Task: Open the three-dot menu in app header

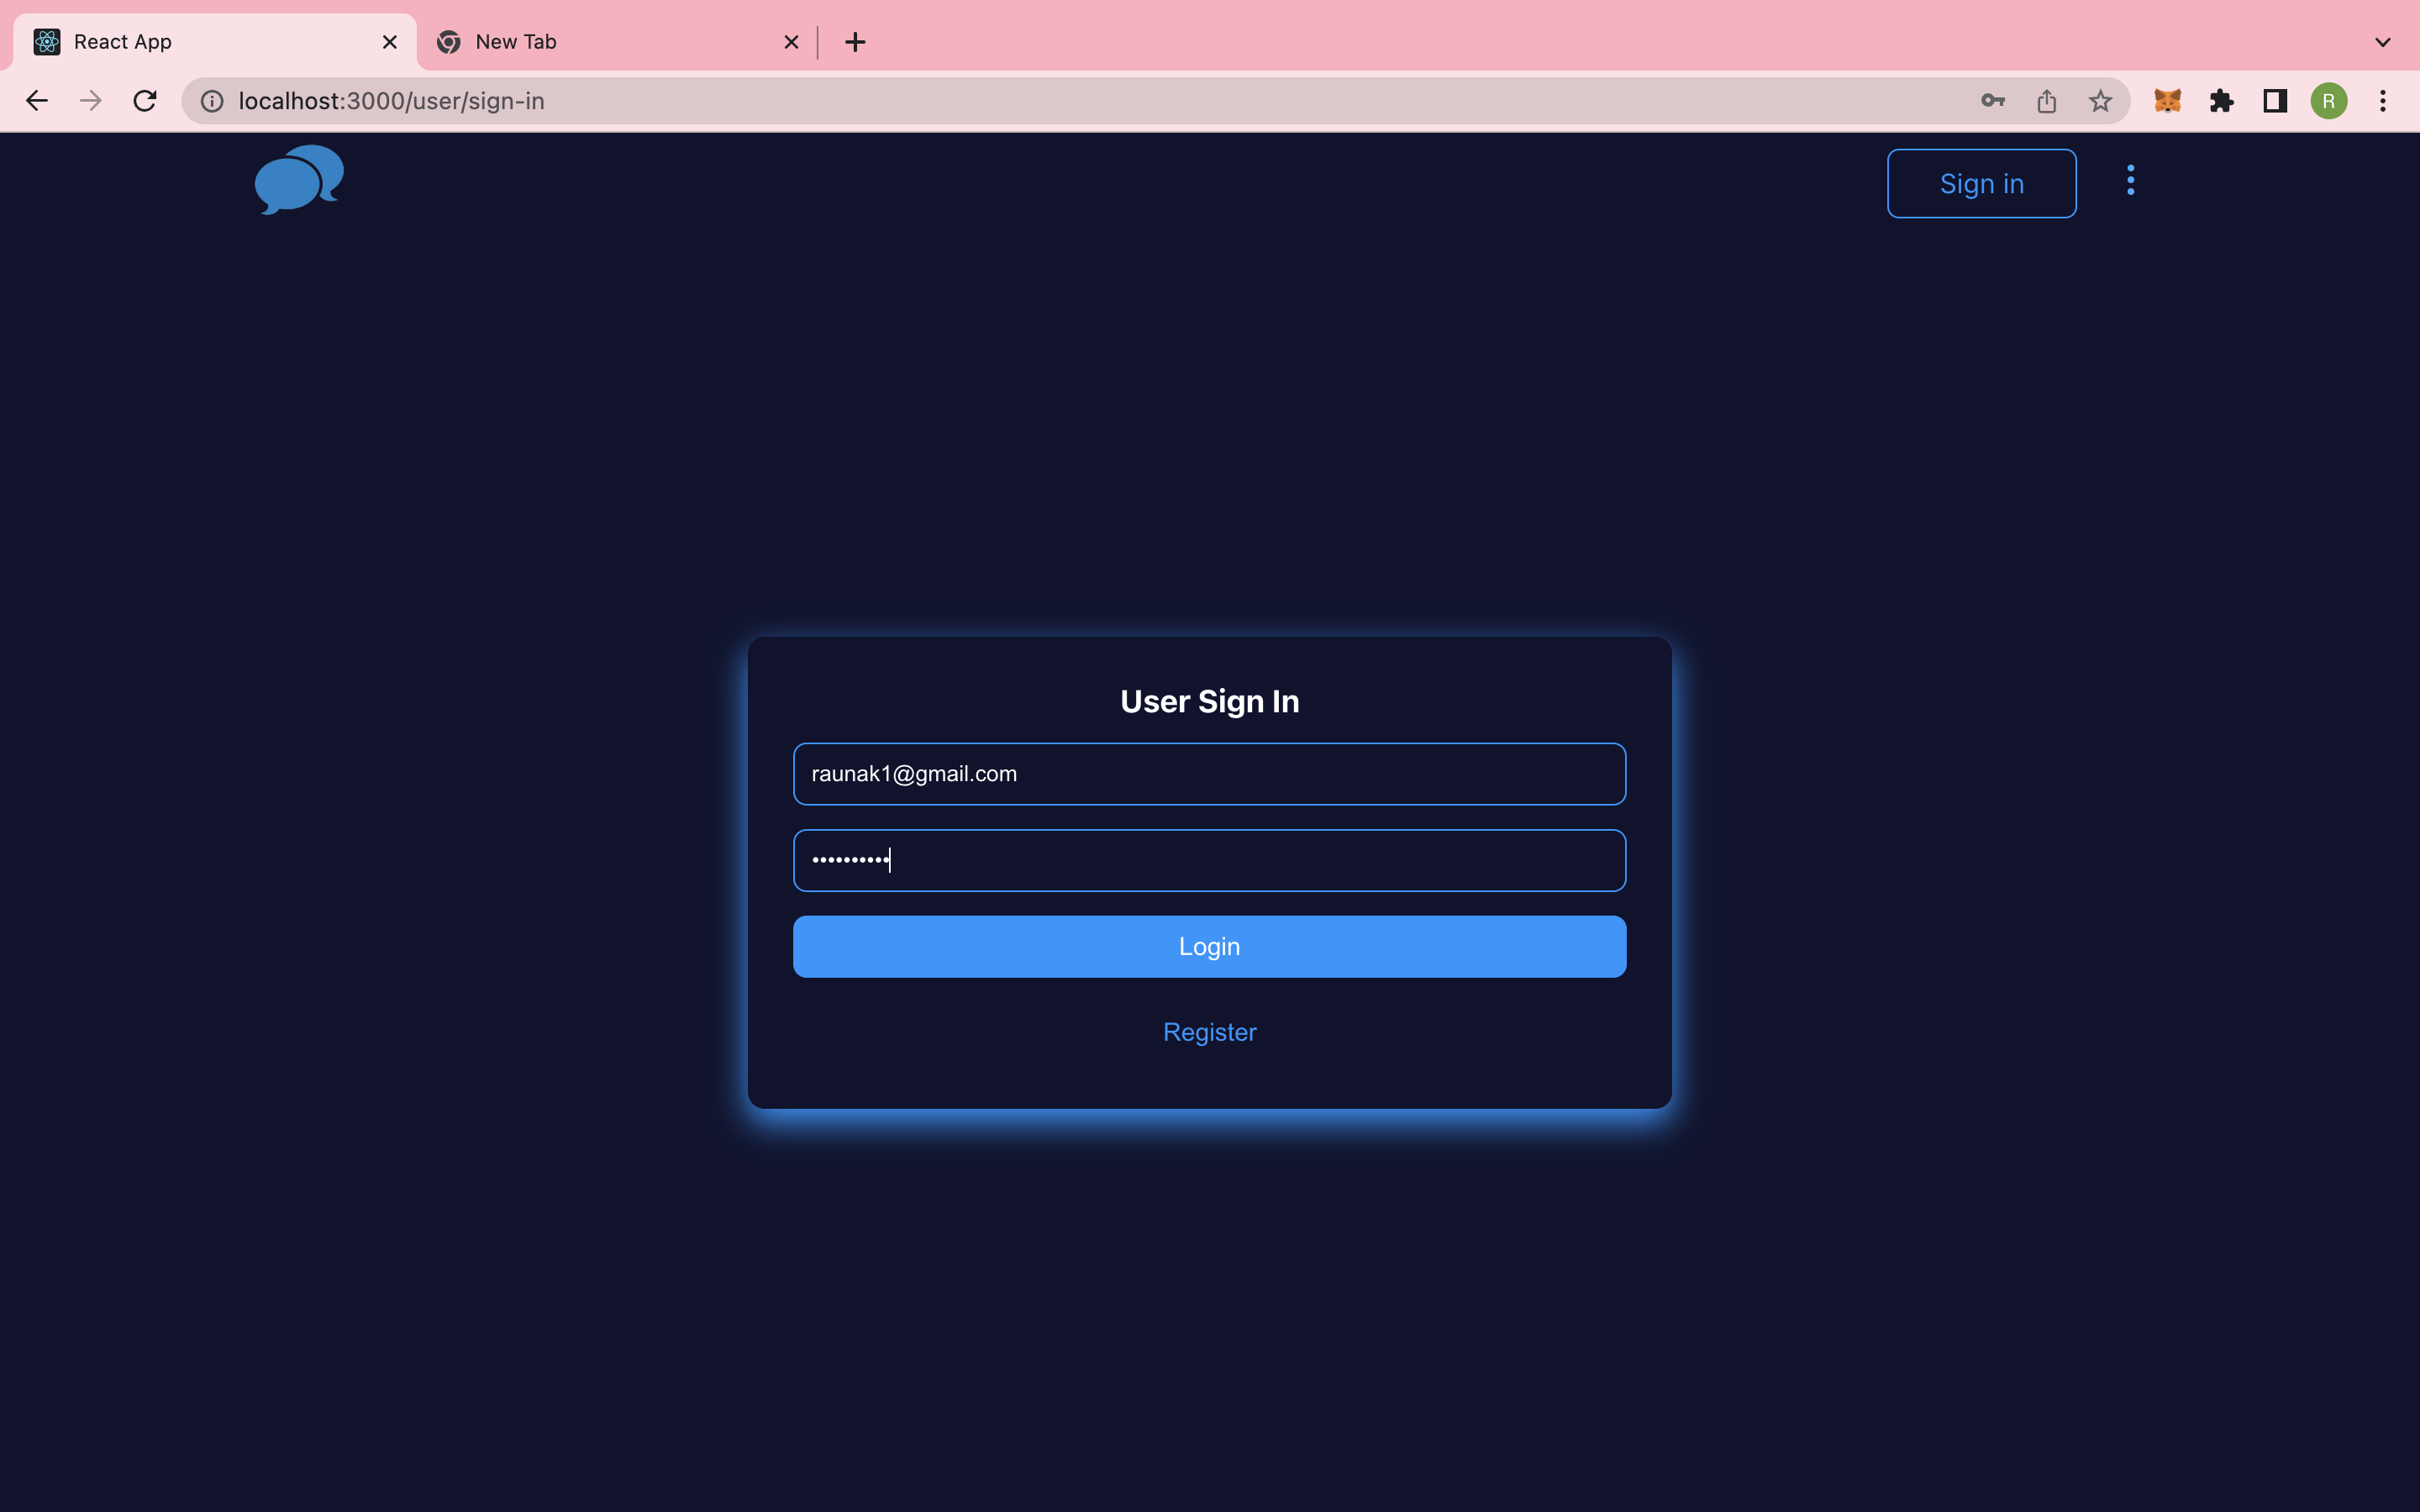Action: click(x=2130, y=180)
